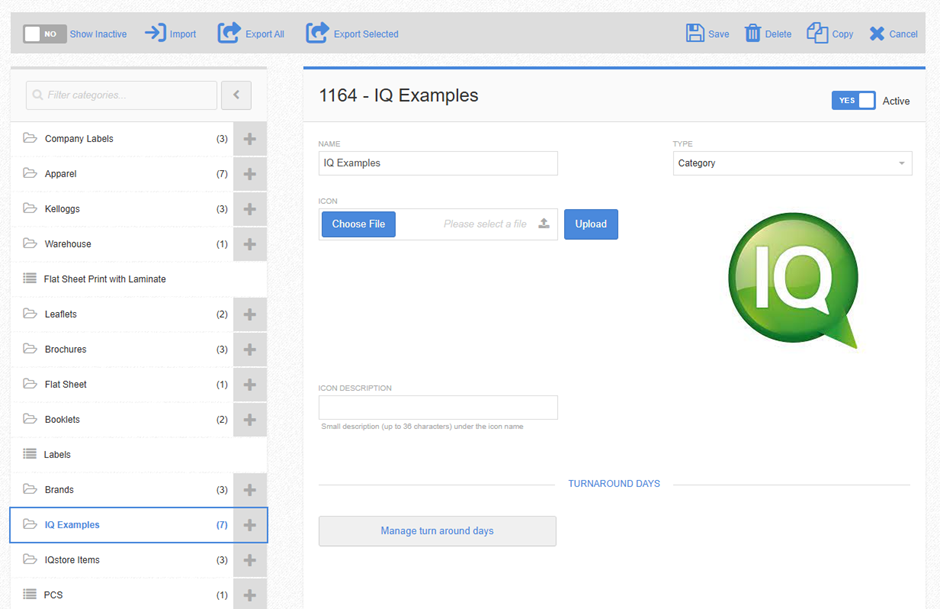
Task: Expand the Brochures folder
Action: coord(30,349)
